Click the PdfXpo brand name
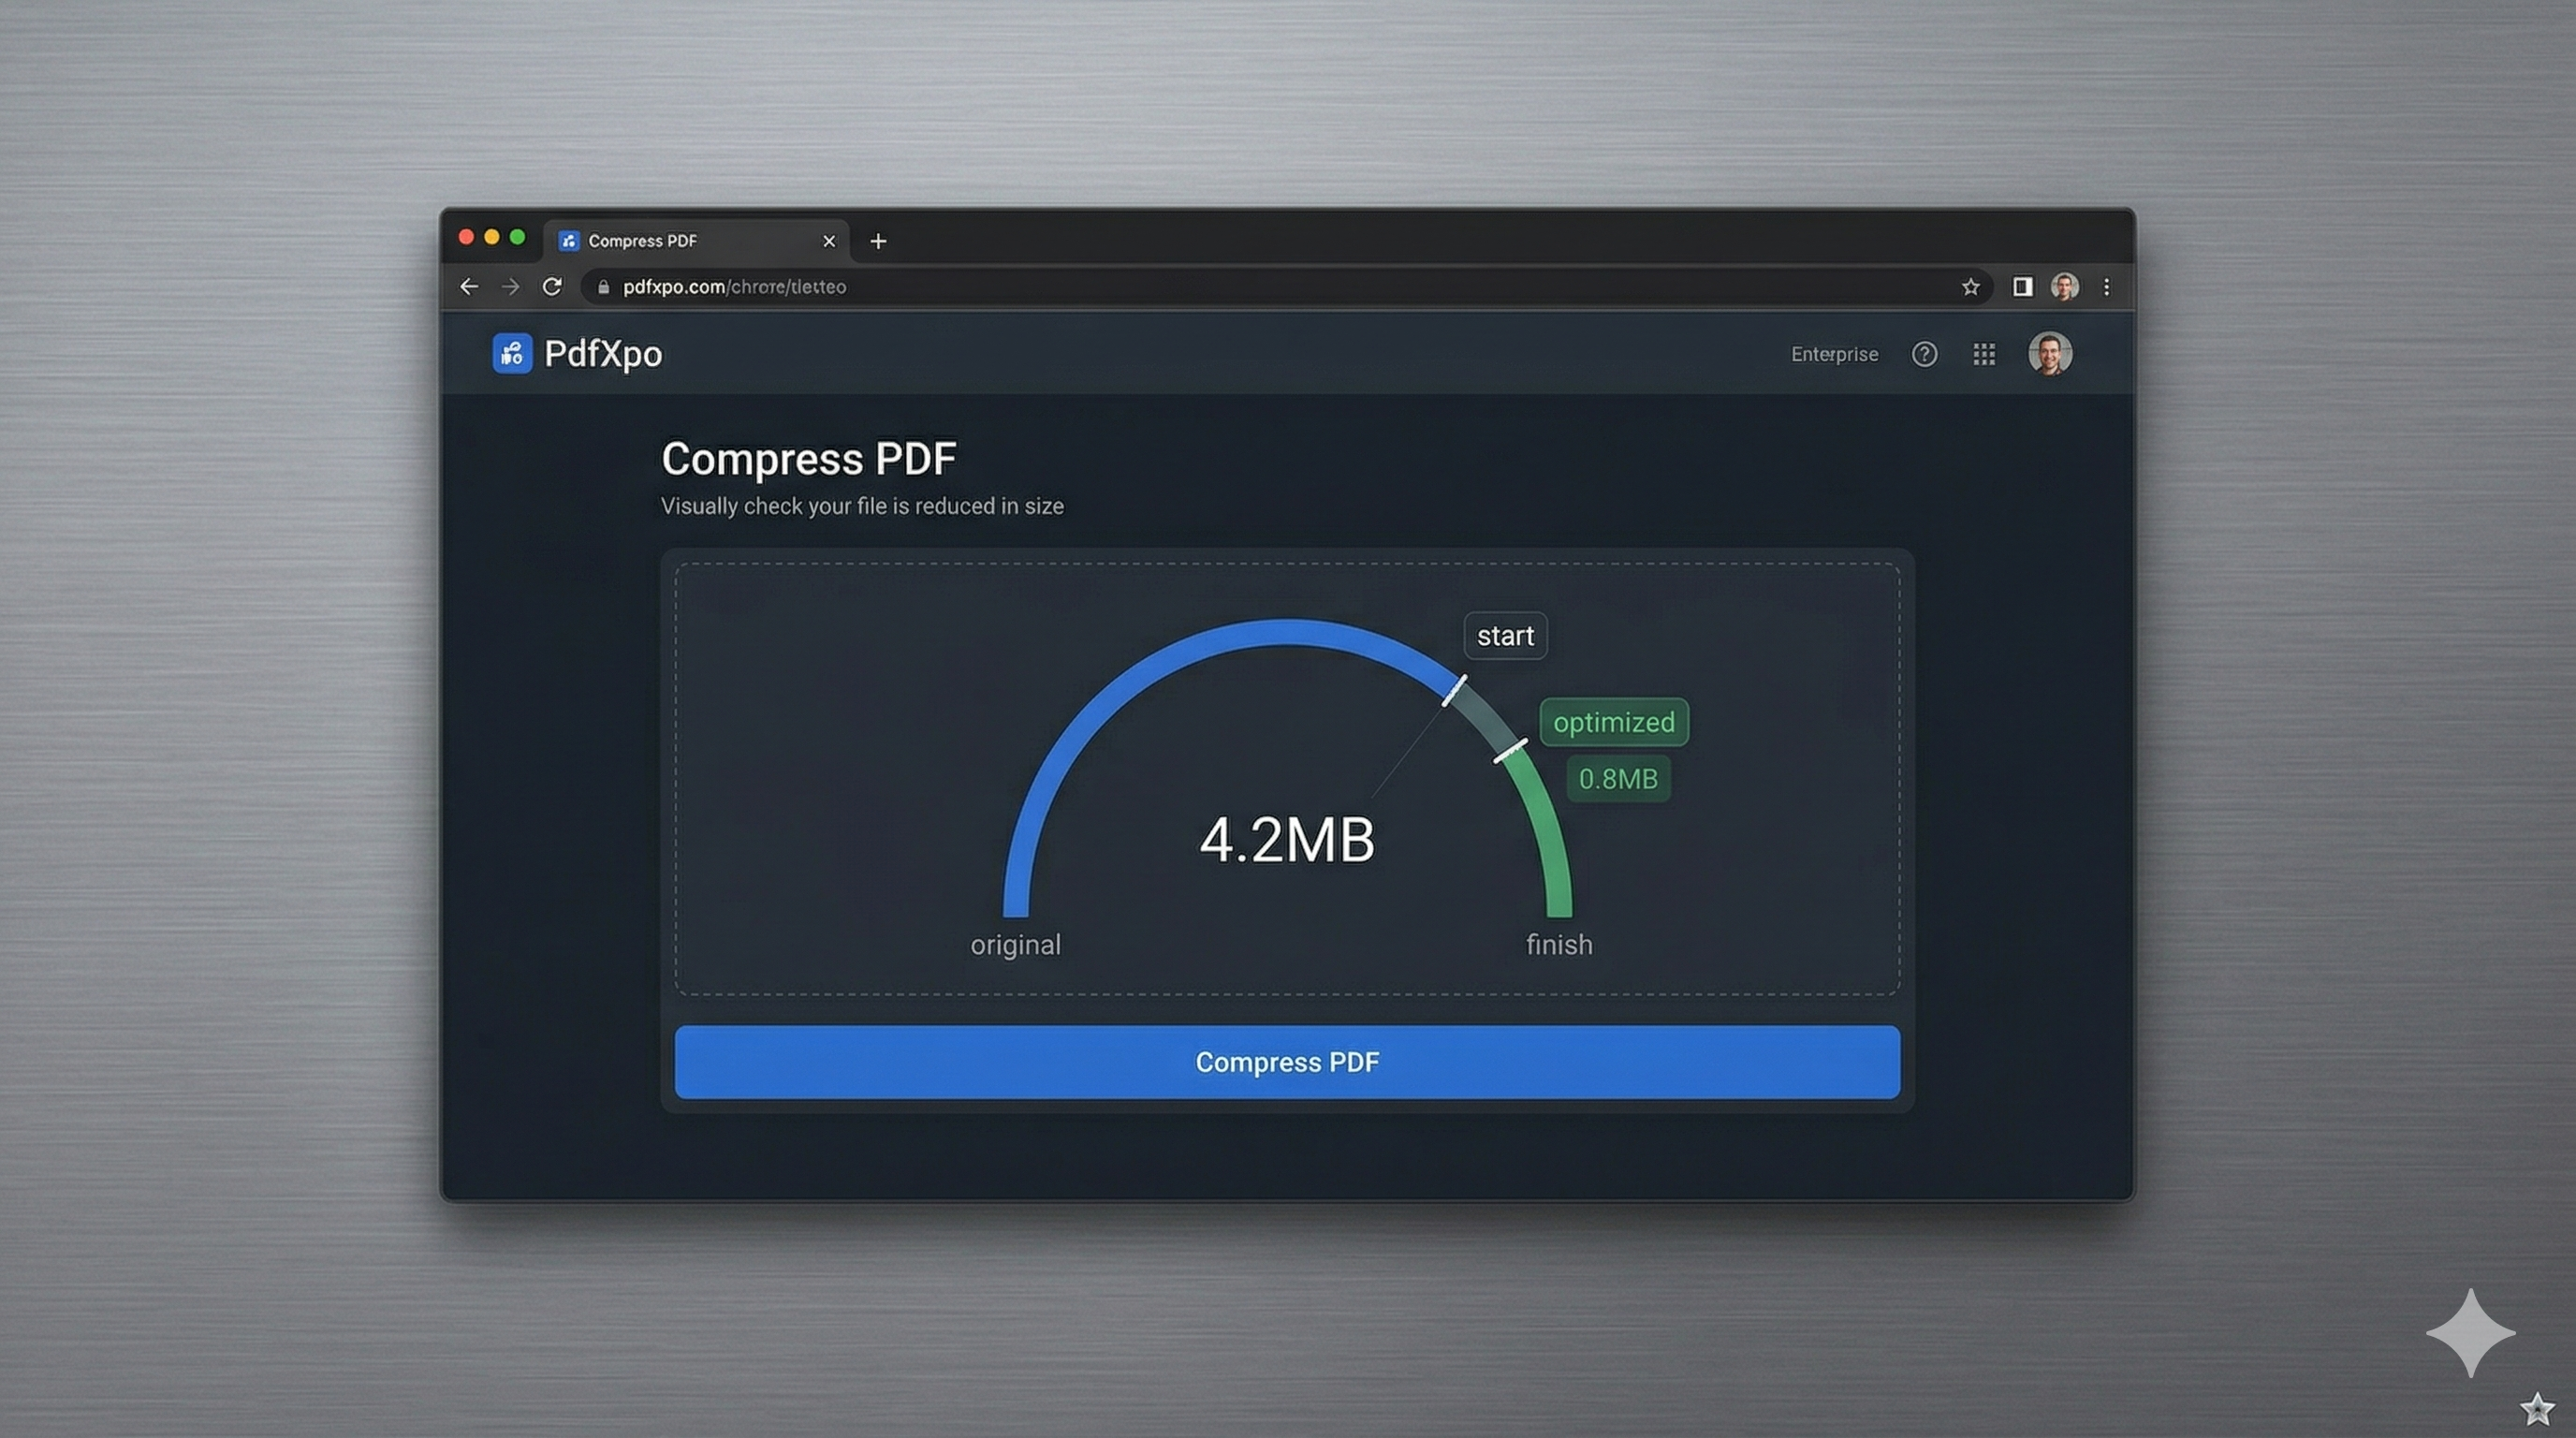Screen dimensions: 2576x1438 [x=602, y=354]
